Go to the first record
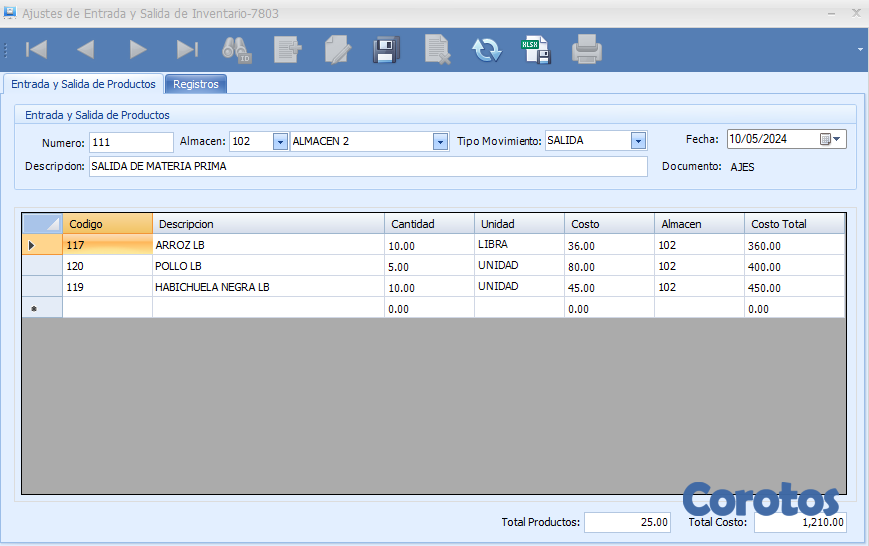Image resolution: width=869 pixels, height=546 pixels. [x=37, y=49]
